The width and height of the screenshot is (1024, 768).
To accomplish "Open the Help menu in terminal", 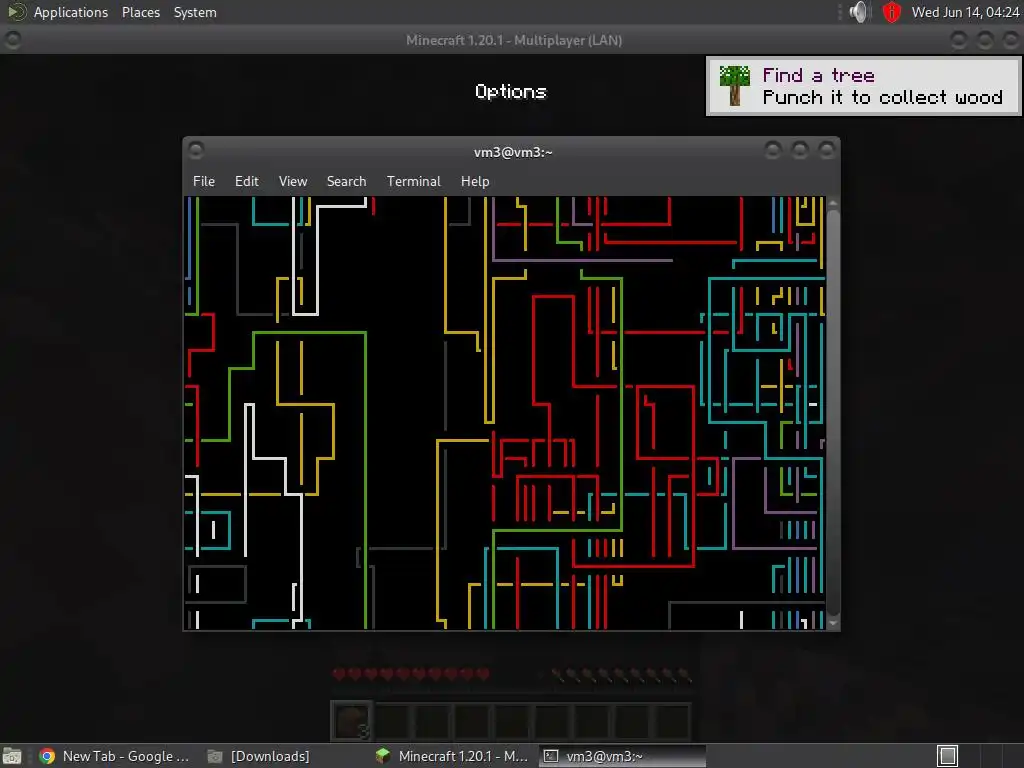I will coord(475,182).
